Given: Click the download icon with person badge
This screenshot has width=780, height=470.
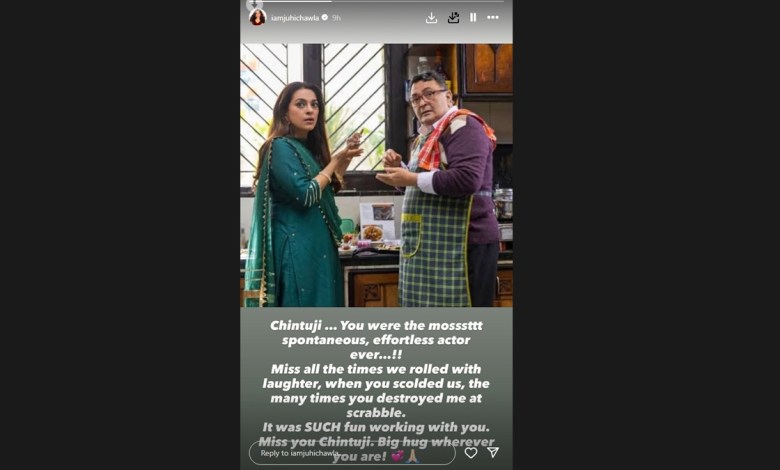Looking at the screenshot, I should 453,17.
